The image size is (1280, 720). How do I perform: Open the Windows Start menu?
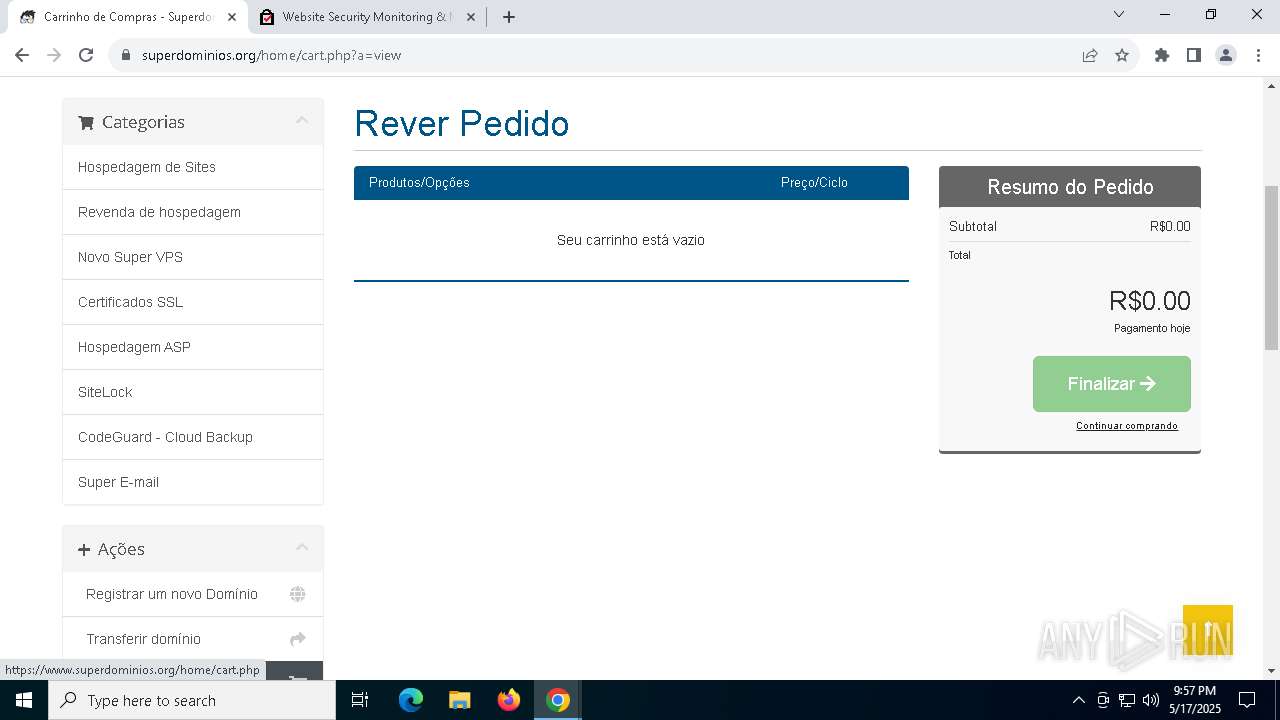point(24,700)
